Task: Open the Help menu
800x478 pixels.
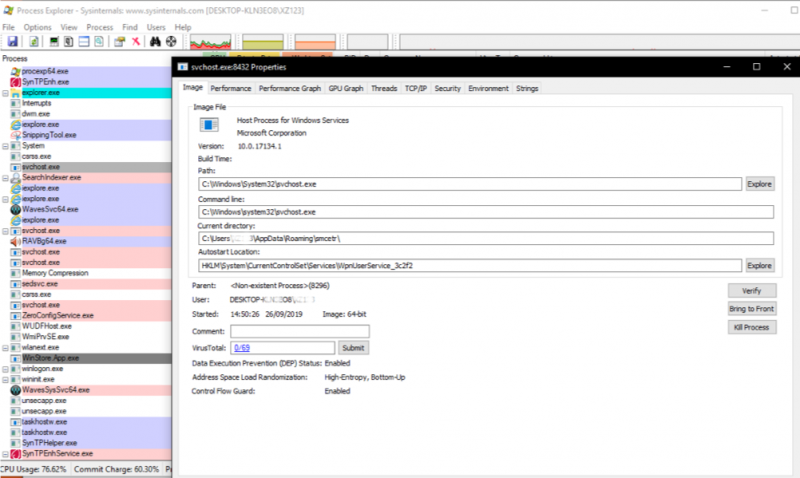Action: coord(183,27)
